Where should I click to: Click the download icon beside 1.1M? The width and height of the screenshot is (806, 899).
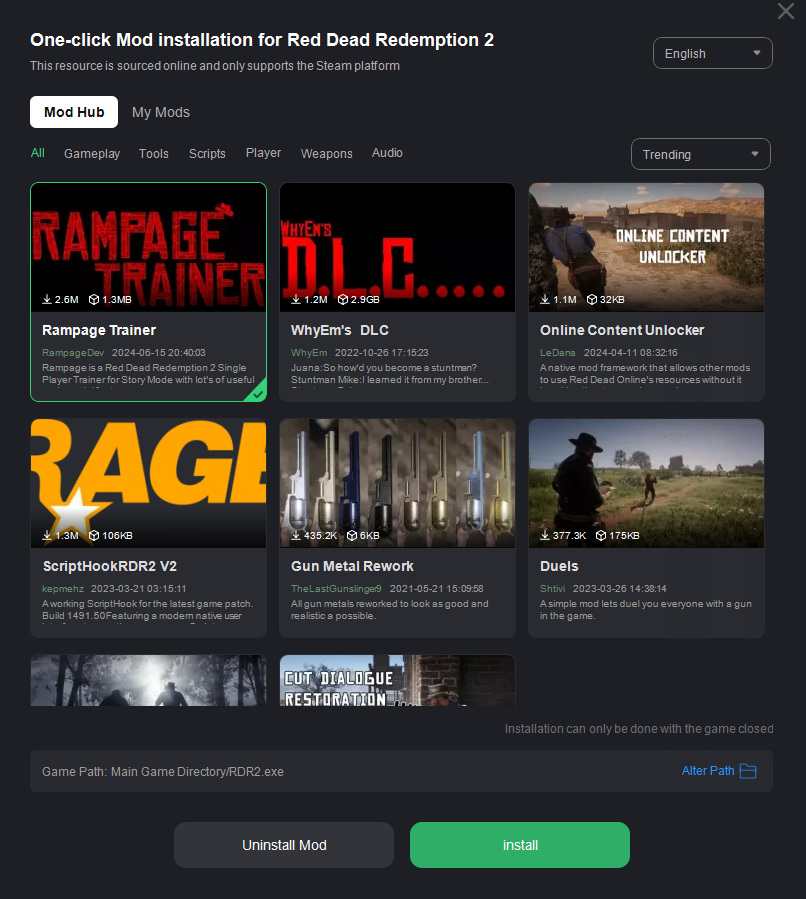point(545,299)
